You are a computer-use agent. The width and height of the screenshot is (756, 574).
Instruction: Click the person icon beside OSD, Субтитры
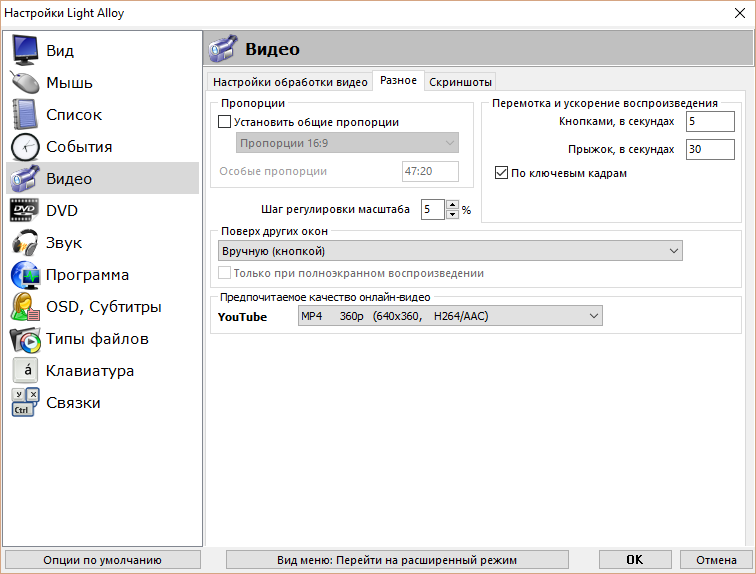click(x=25, y=307)
